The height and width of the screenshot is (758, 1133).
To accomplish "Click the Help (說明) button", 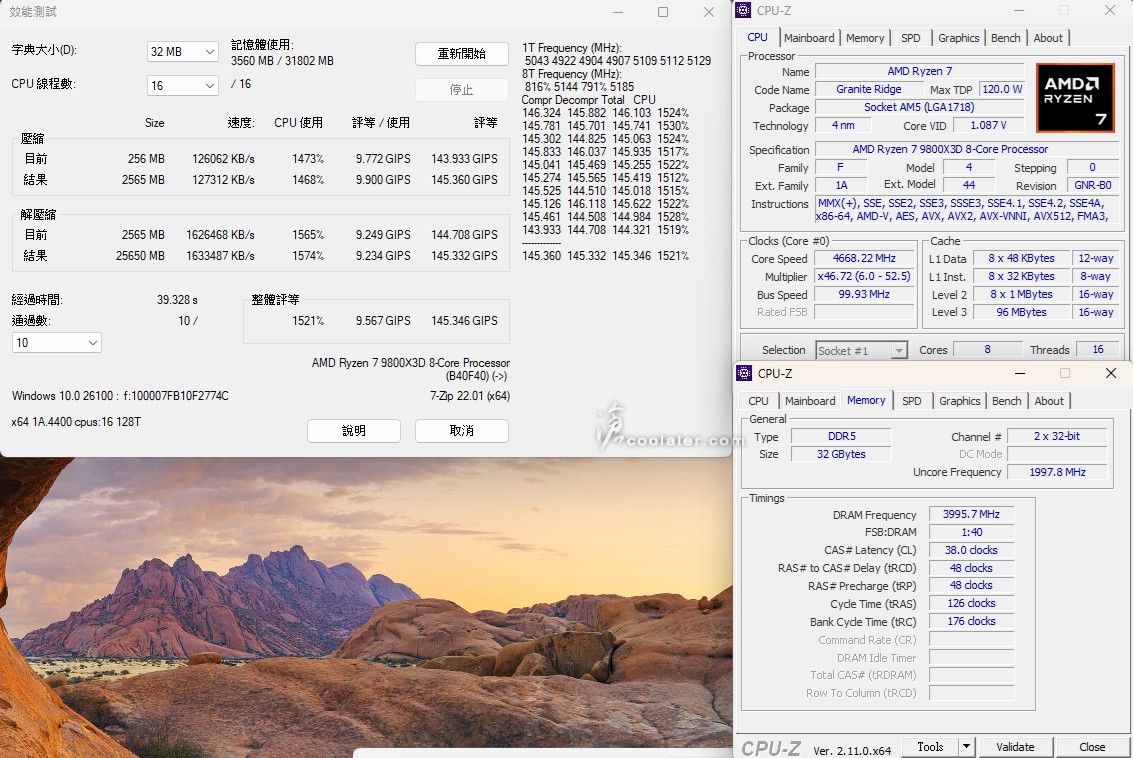I will pos(354,431).
